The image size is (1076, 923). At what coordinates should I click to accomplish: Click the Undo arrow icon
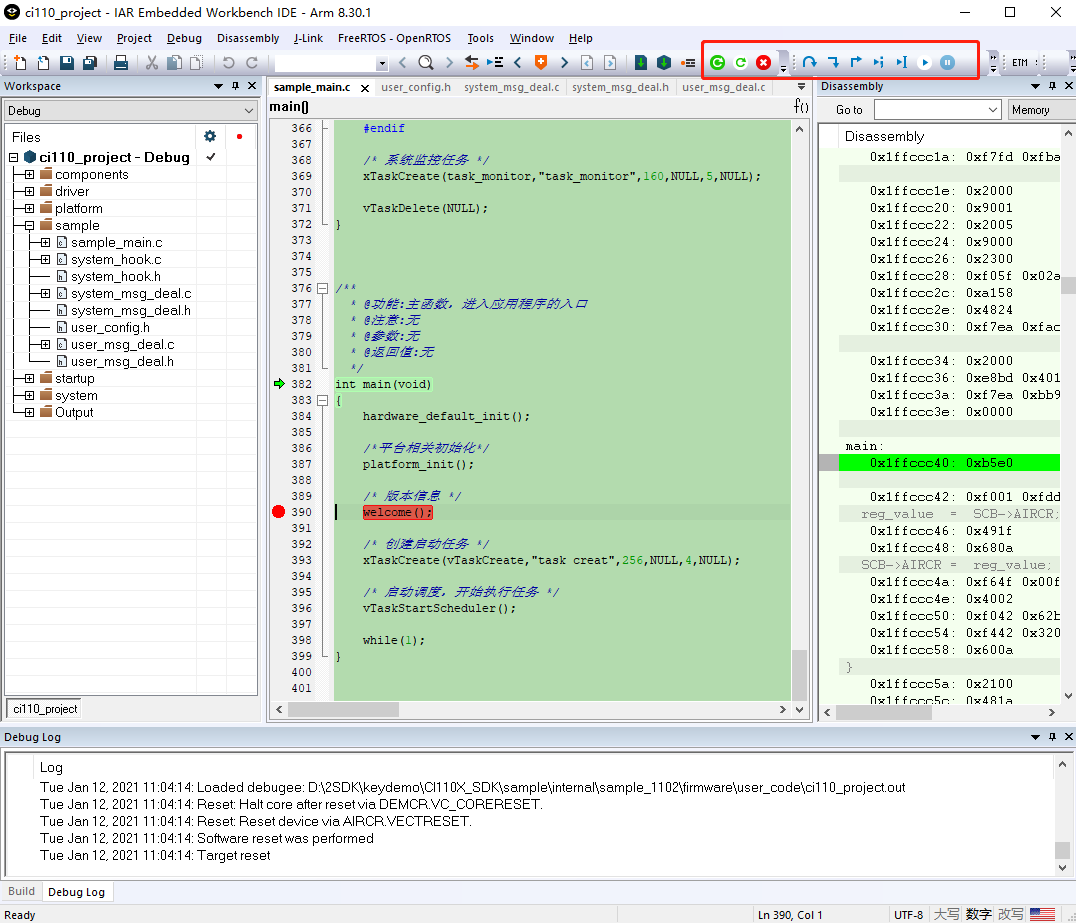click(x=229, y=63)
